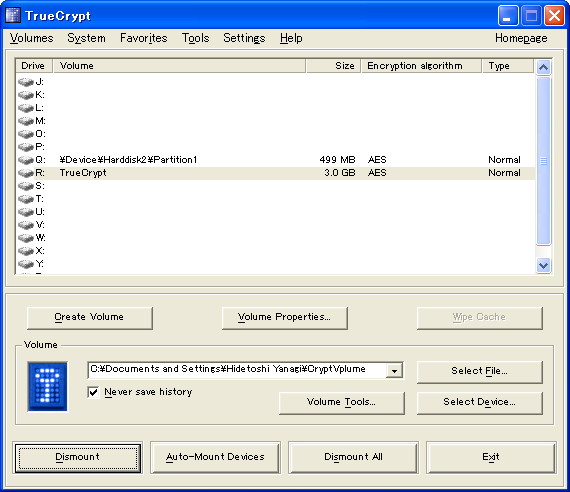Click the Size column header
The image size is (570, 492).
(333, 66)
